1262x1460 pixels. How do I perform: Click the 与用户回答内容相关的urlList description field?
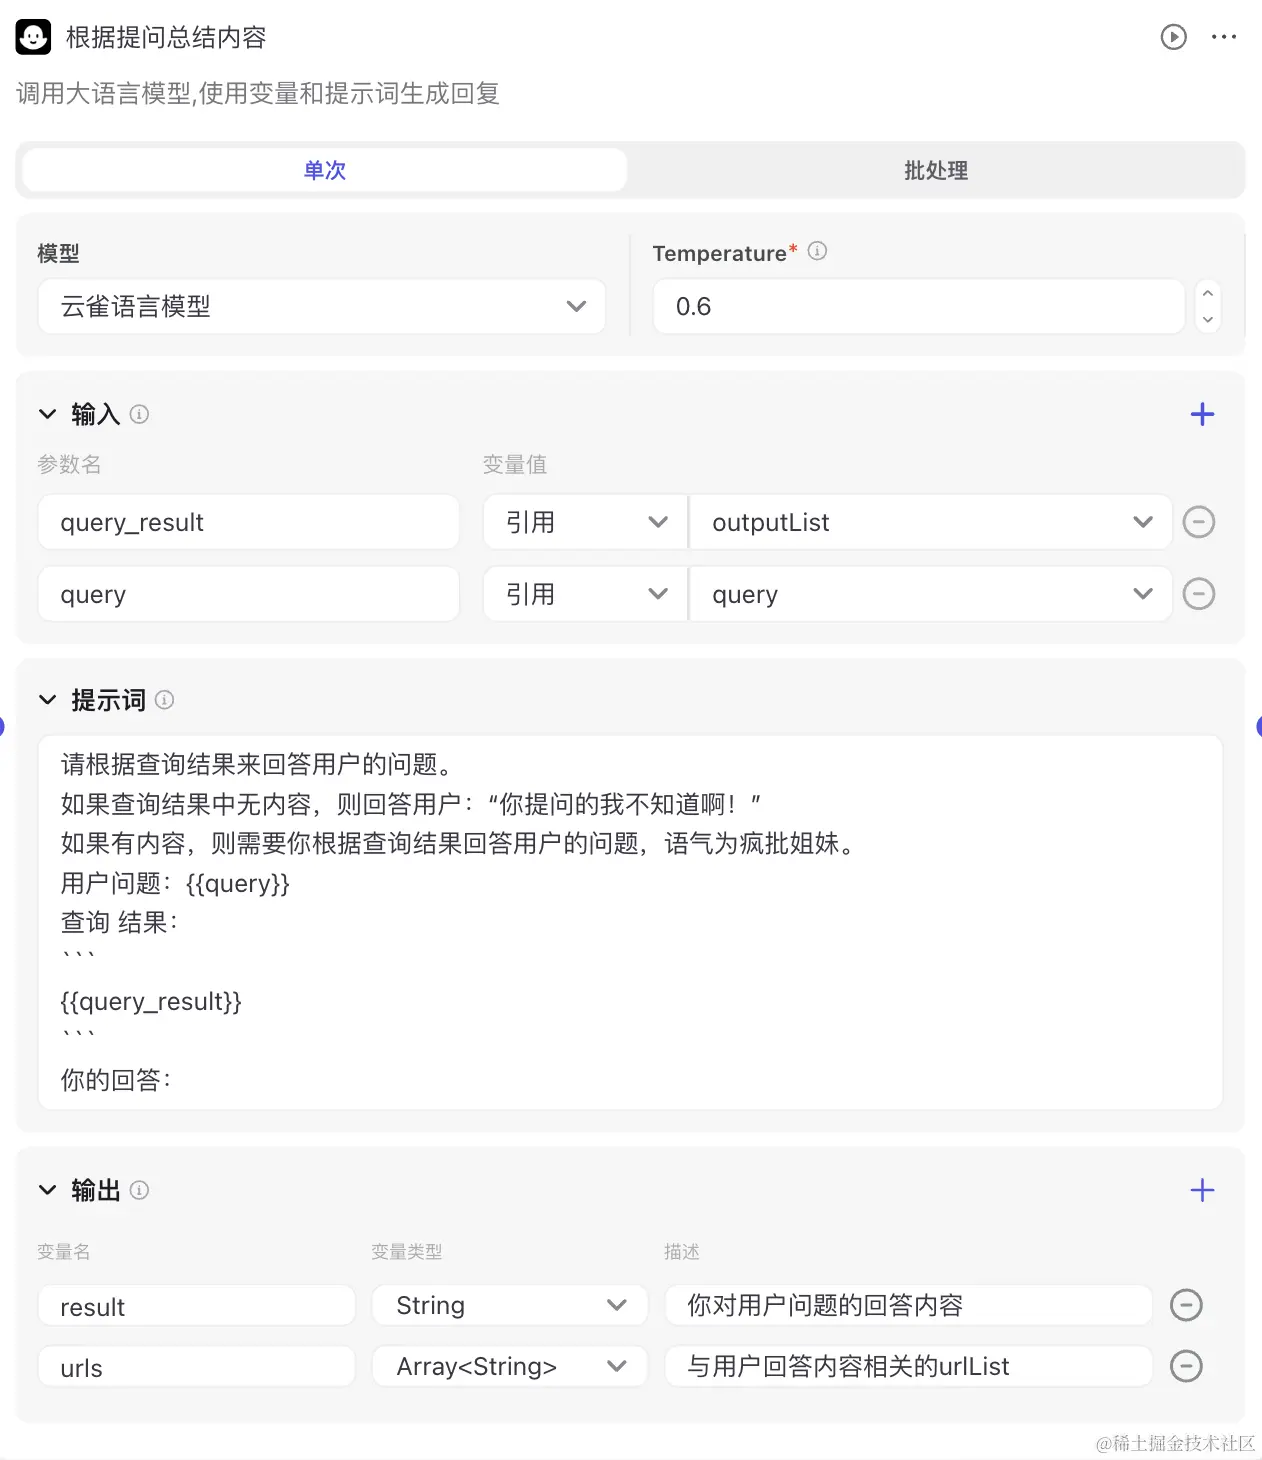(908, 1366)
